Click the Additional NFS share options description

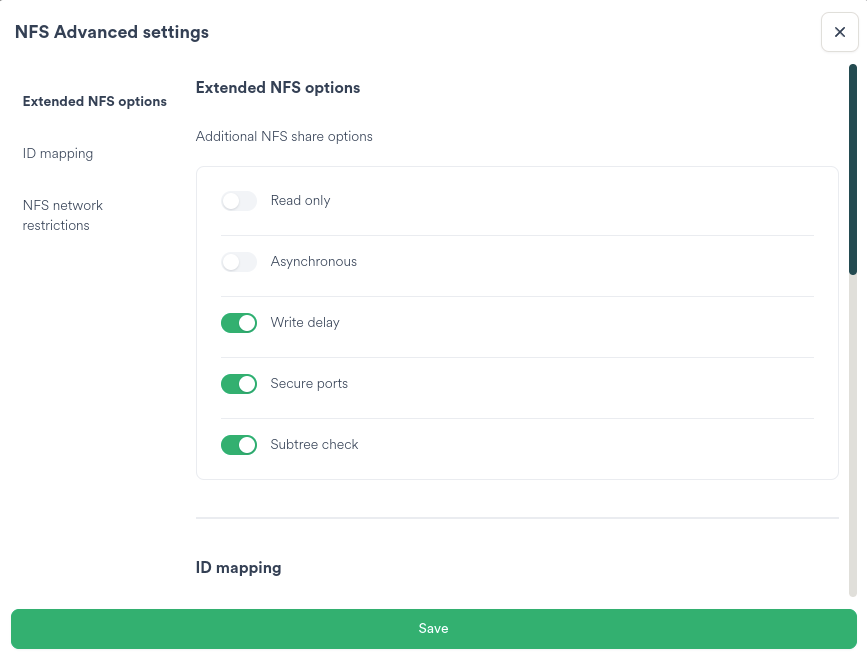[x=283, y=136]
